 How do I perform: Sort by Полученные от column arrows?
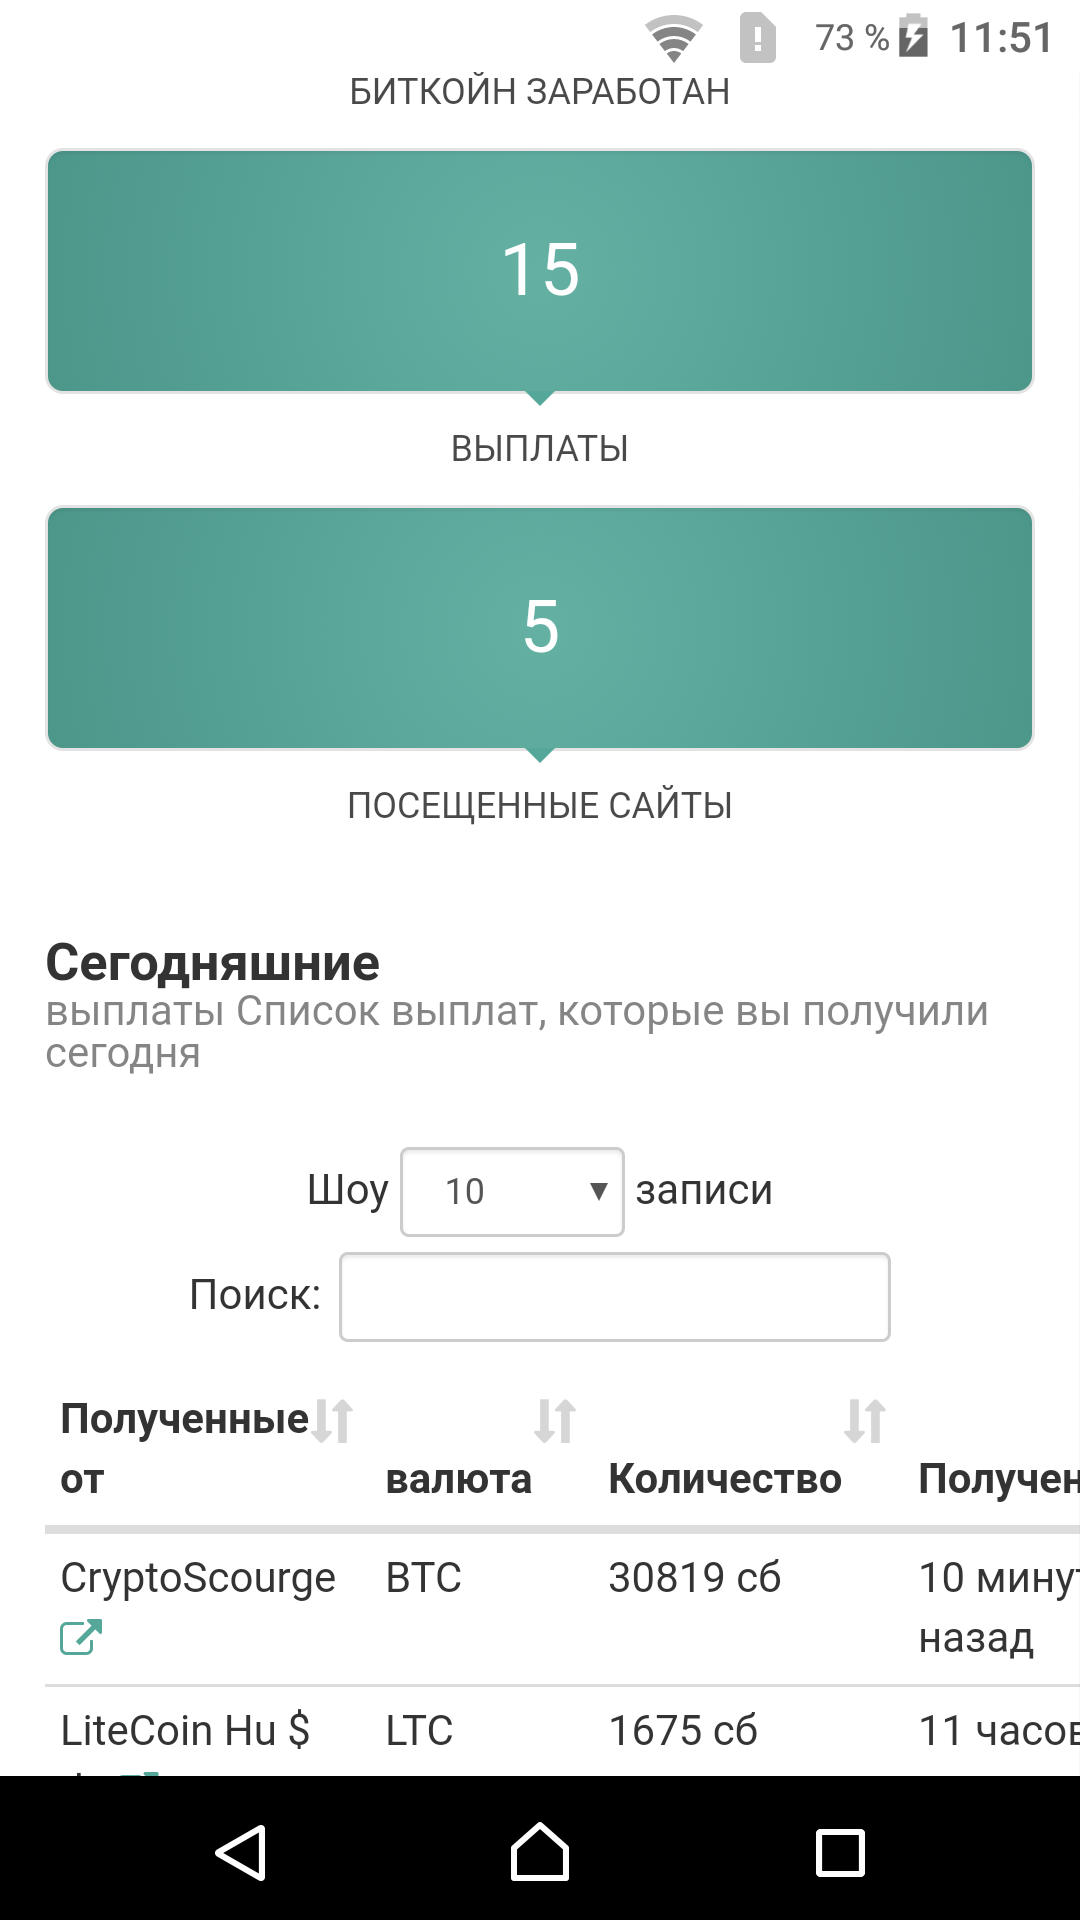coord(332,1421)
